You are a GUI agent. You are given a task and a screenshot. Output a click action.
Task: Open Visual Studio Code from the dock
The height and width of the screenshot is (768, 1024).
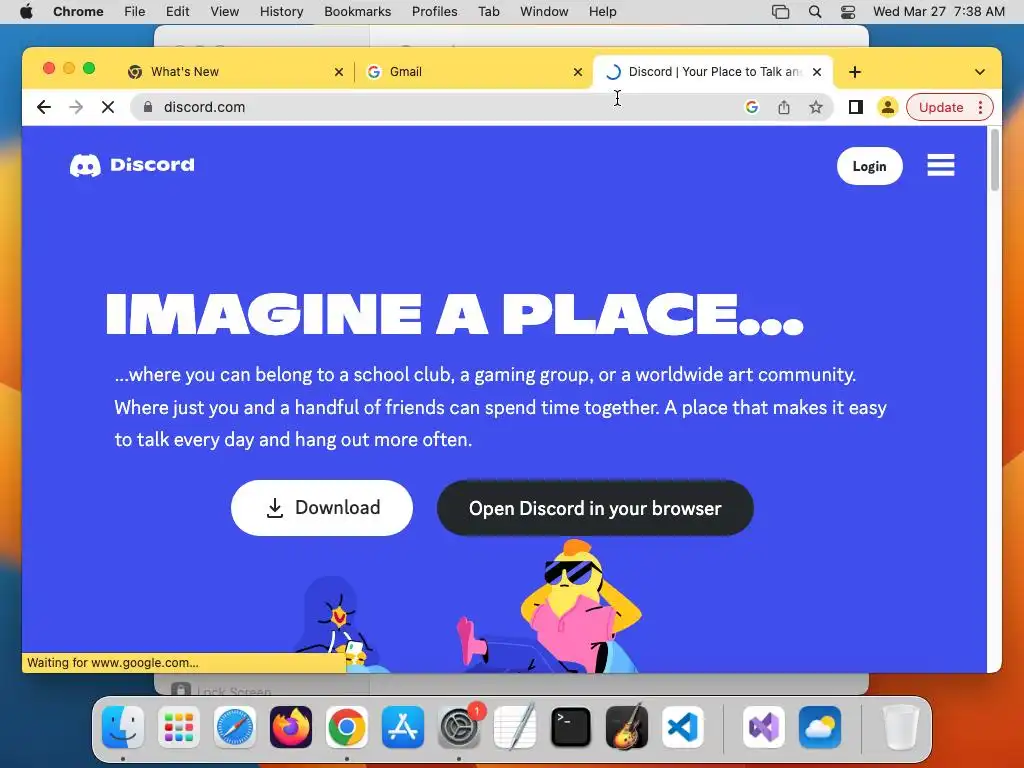(682, 727)
